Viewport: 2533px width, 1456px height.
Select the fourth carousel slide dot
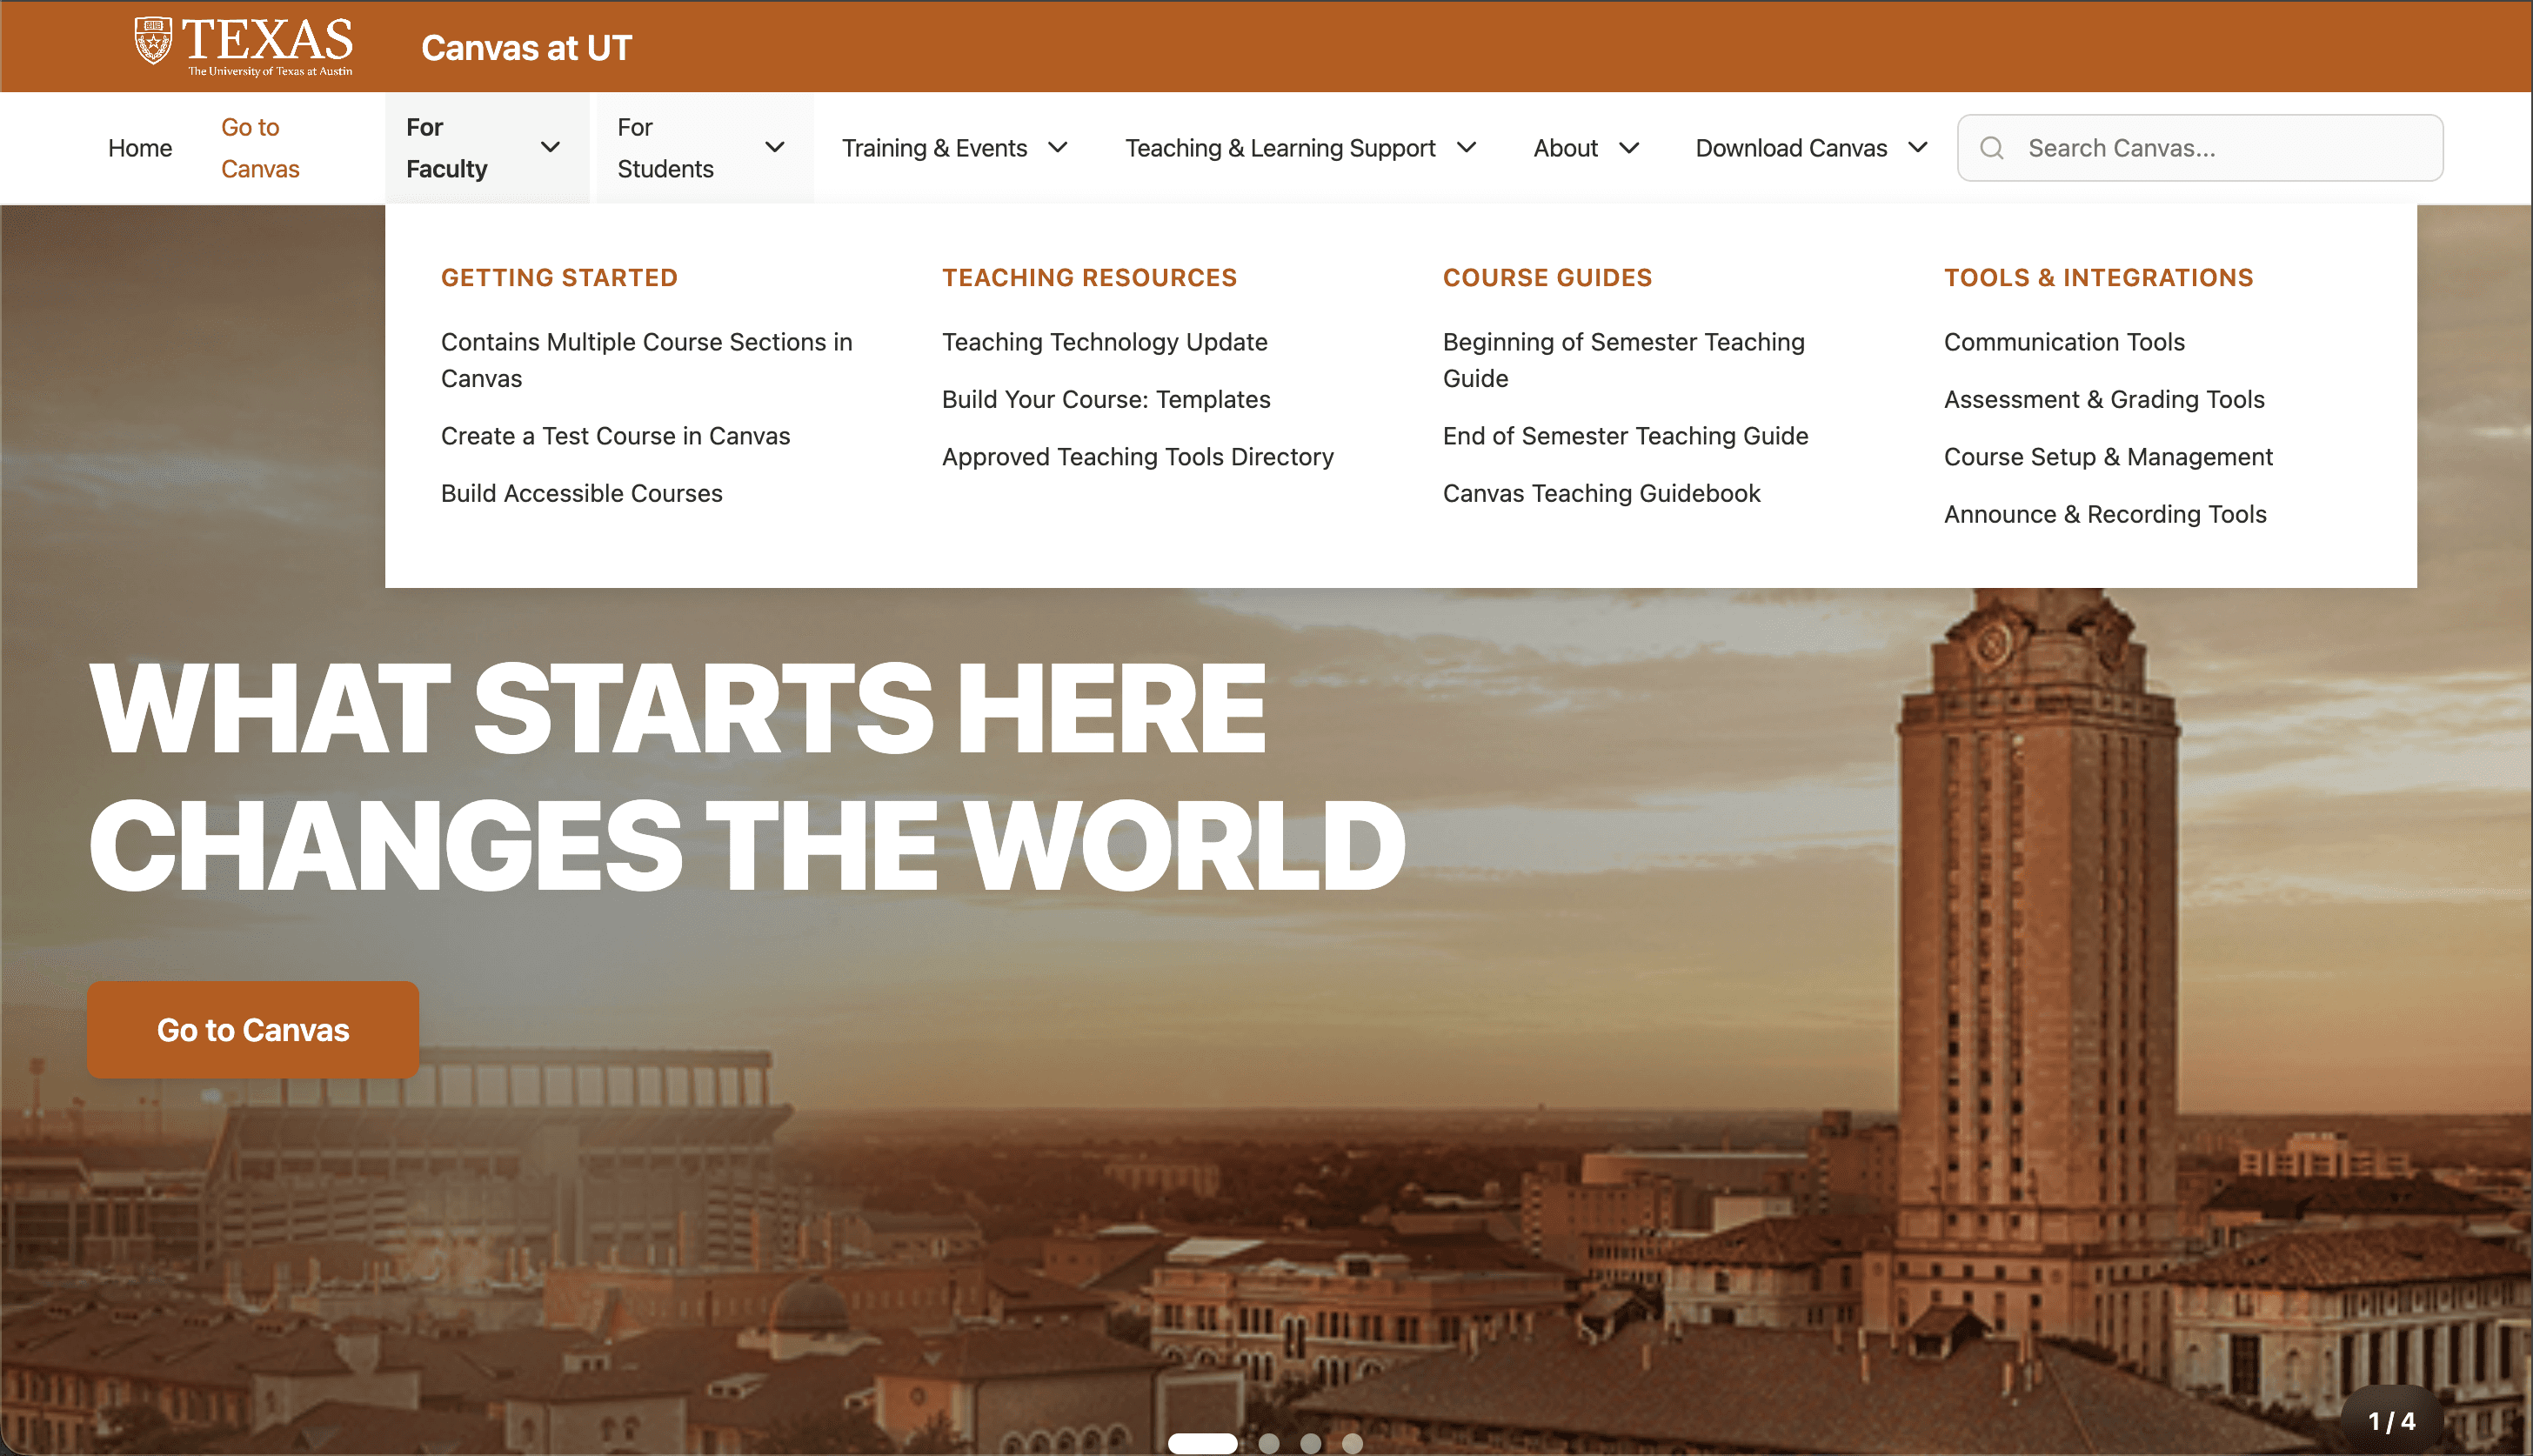pyautogui.click(x=1352, y=1443)
